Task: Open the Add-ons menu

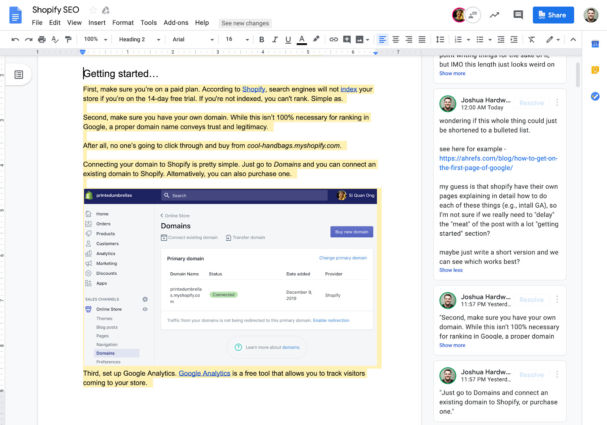Action: (x=175, y=22)
